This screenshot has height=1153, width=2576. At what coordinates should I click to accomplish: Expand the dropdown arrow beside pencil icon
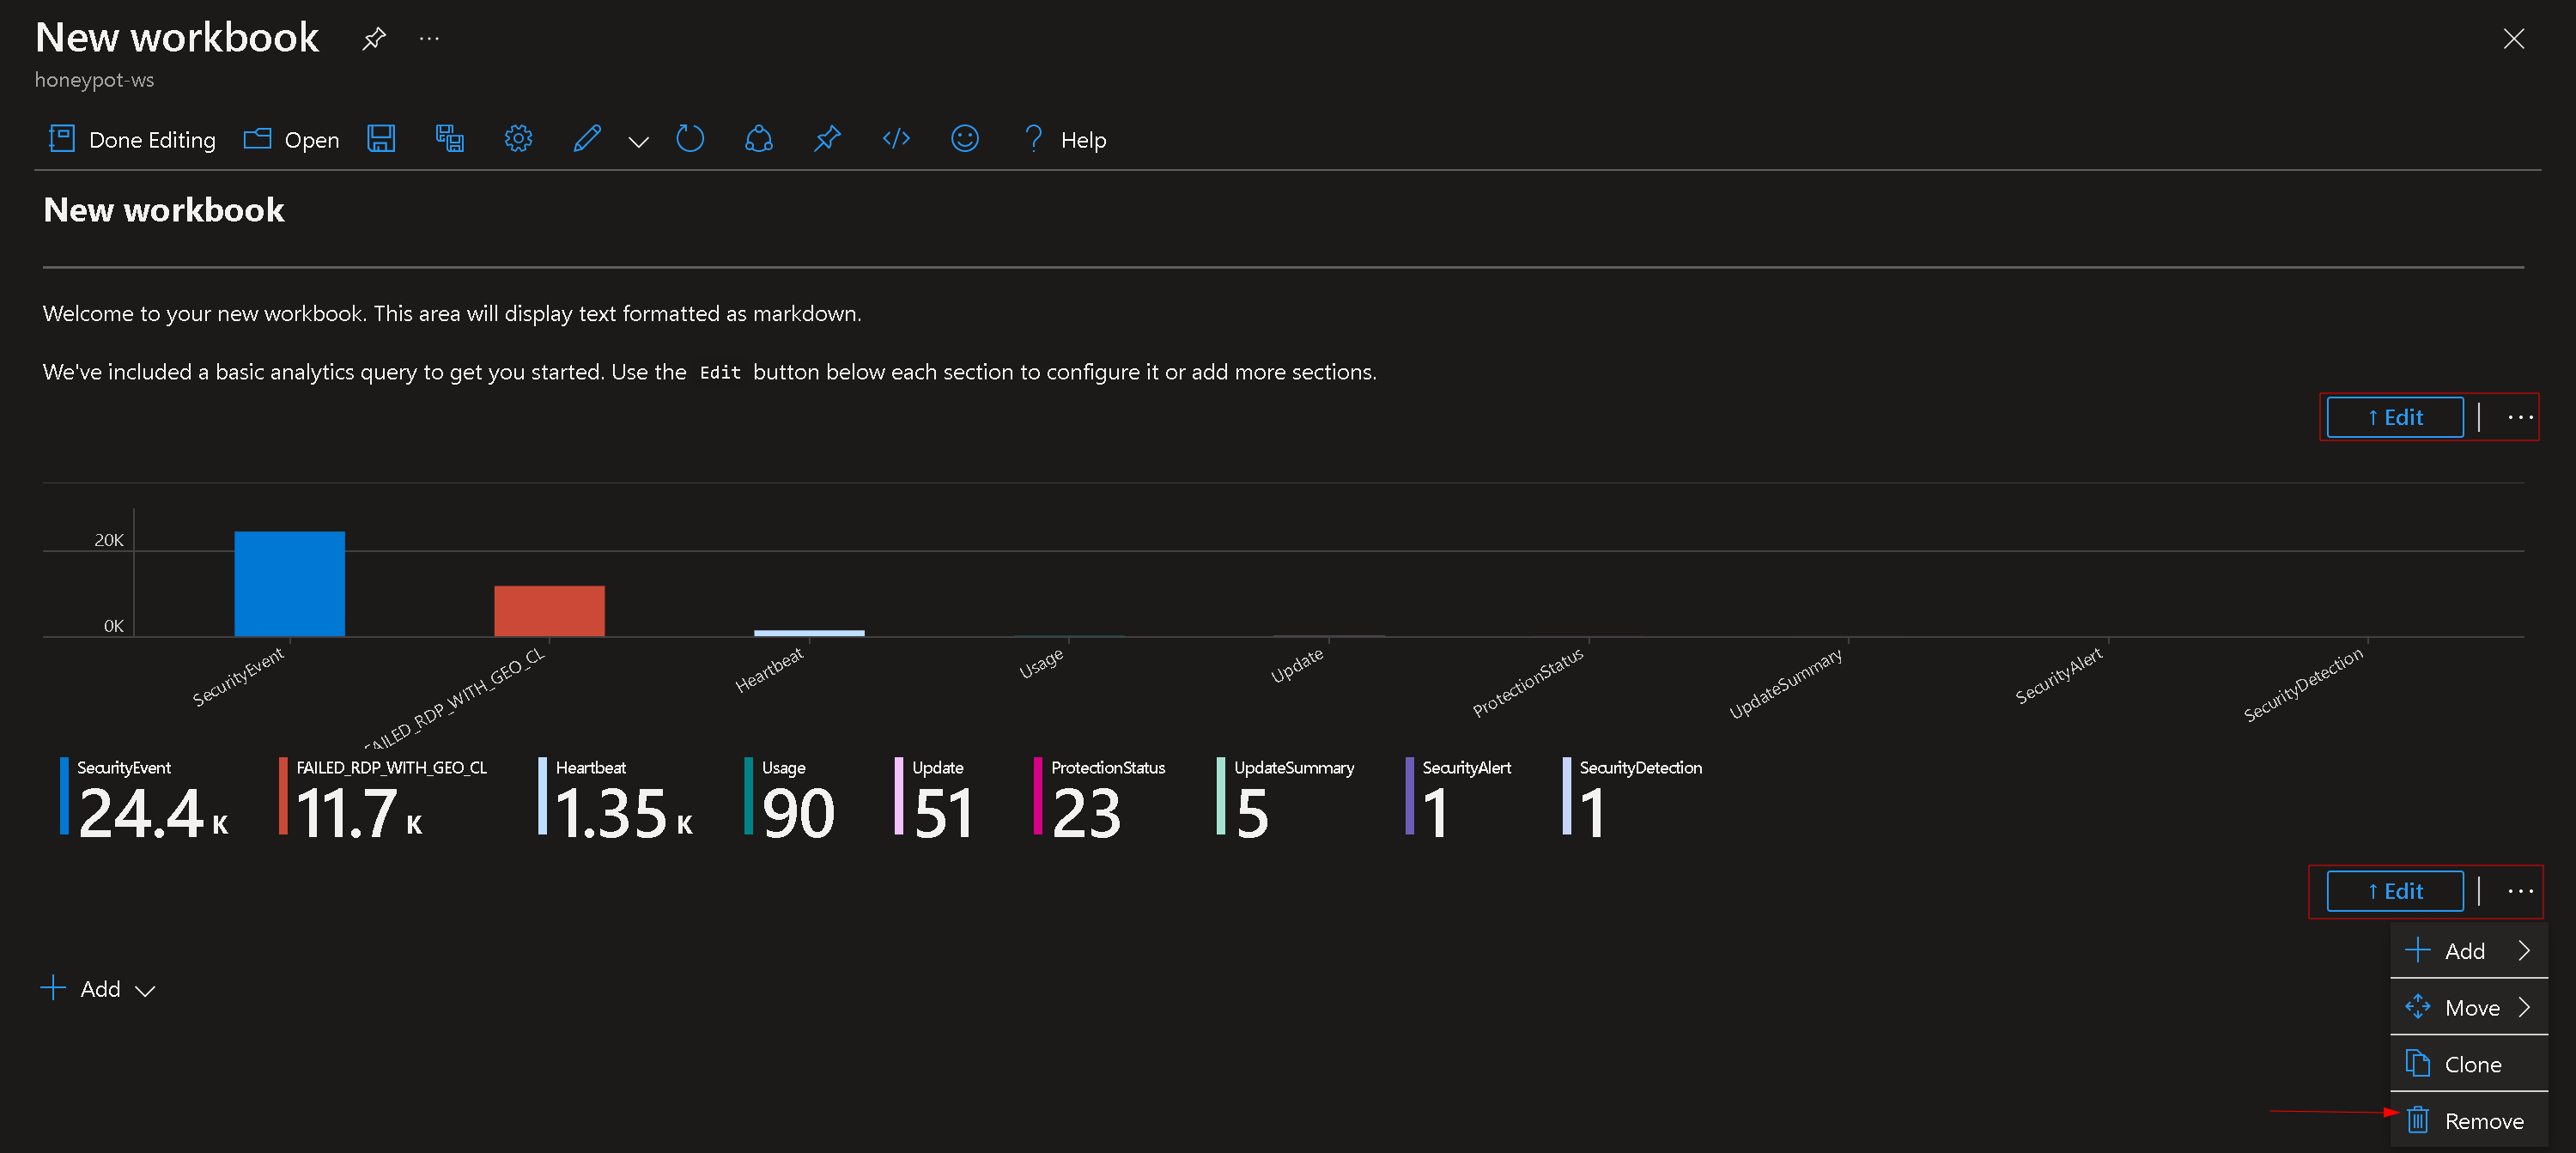coord(638,142)
